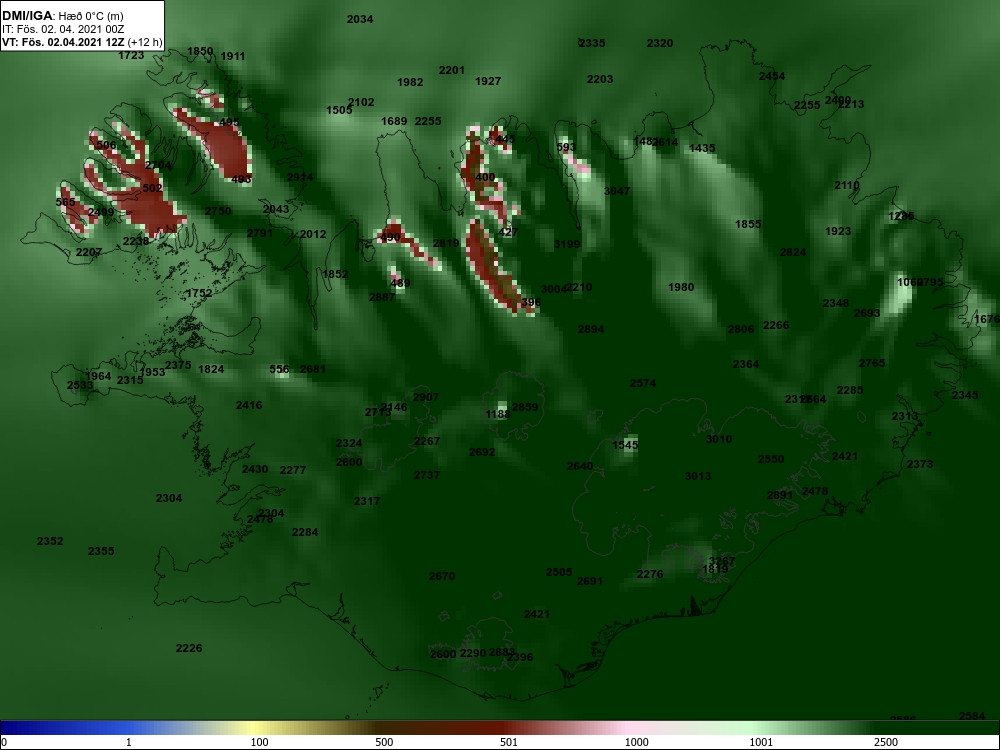Select the map value 2226
The height and width of the screenshot is (750, 1000).
pyautogui.click(x=189, y=648)
